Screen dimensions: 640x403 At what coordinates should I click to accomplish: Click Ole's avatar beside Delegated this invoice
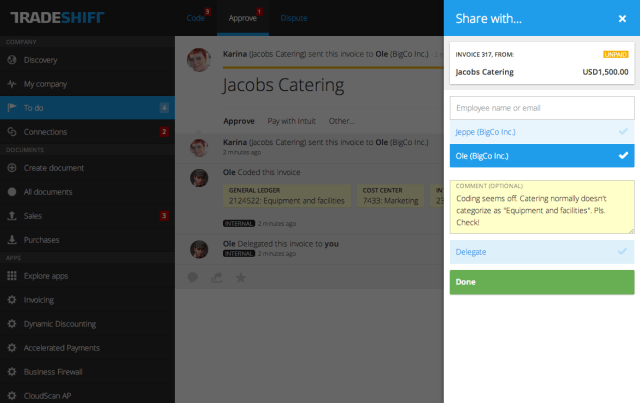(x=199, y=249)
